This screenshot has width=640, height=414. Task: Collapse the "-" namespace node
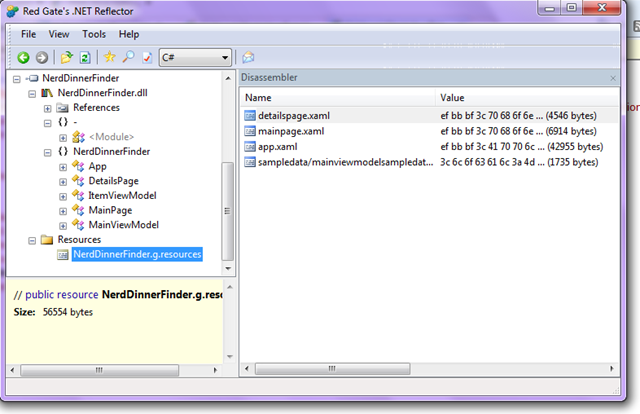click(47, 123)
